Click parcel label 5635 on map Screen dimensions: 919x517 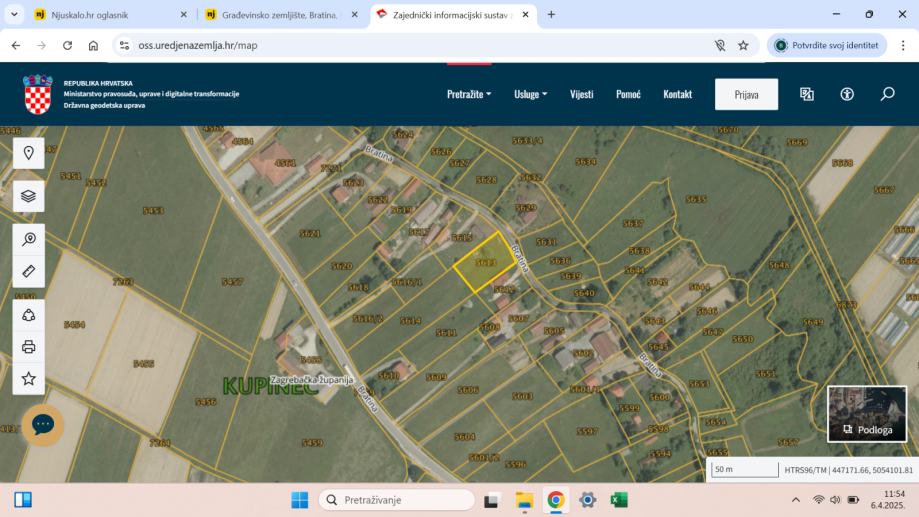pyautogui.click(x=696, y=199)
